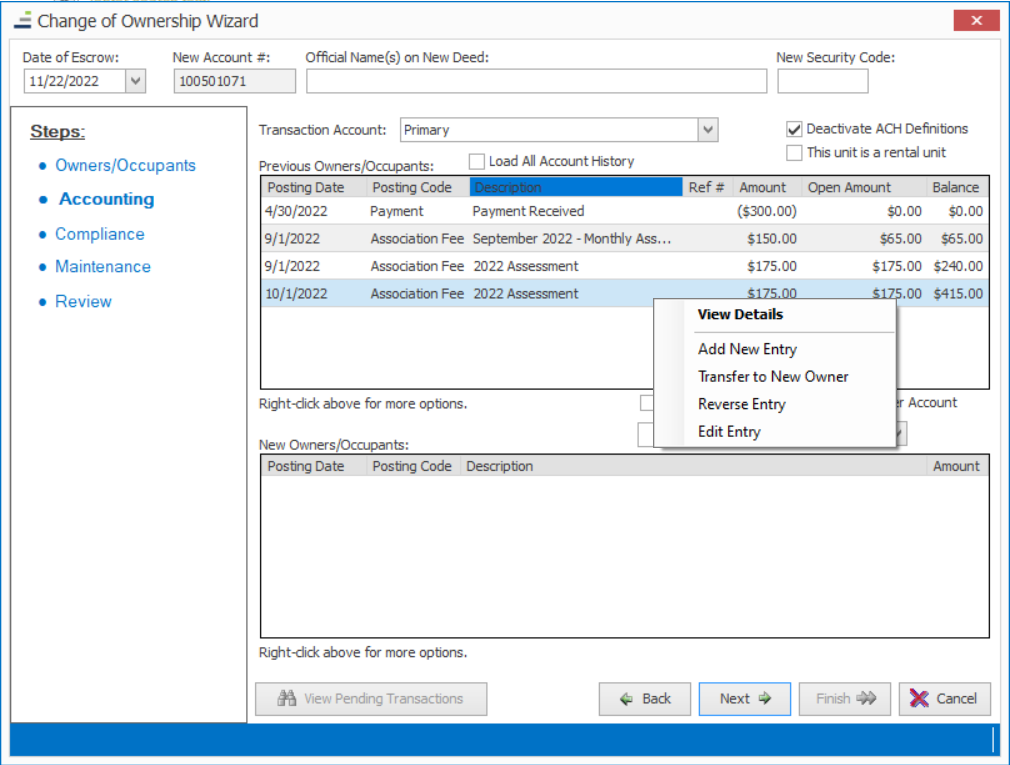Enable Load All Account History checkbox
1010x765 pixels.
[477, 161]
